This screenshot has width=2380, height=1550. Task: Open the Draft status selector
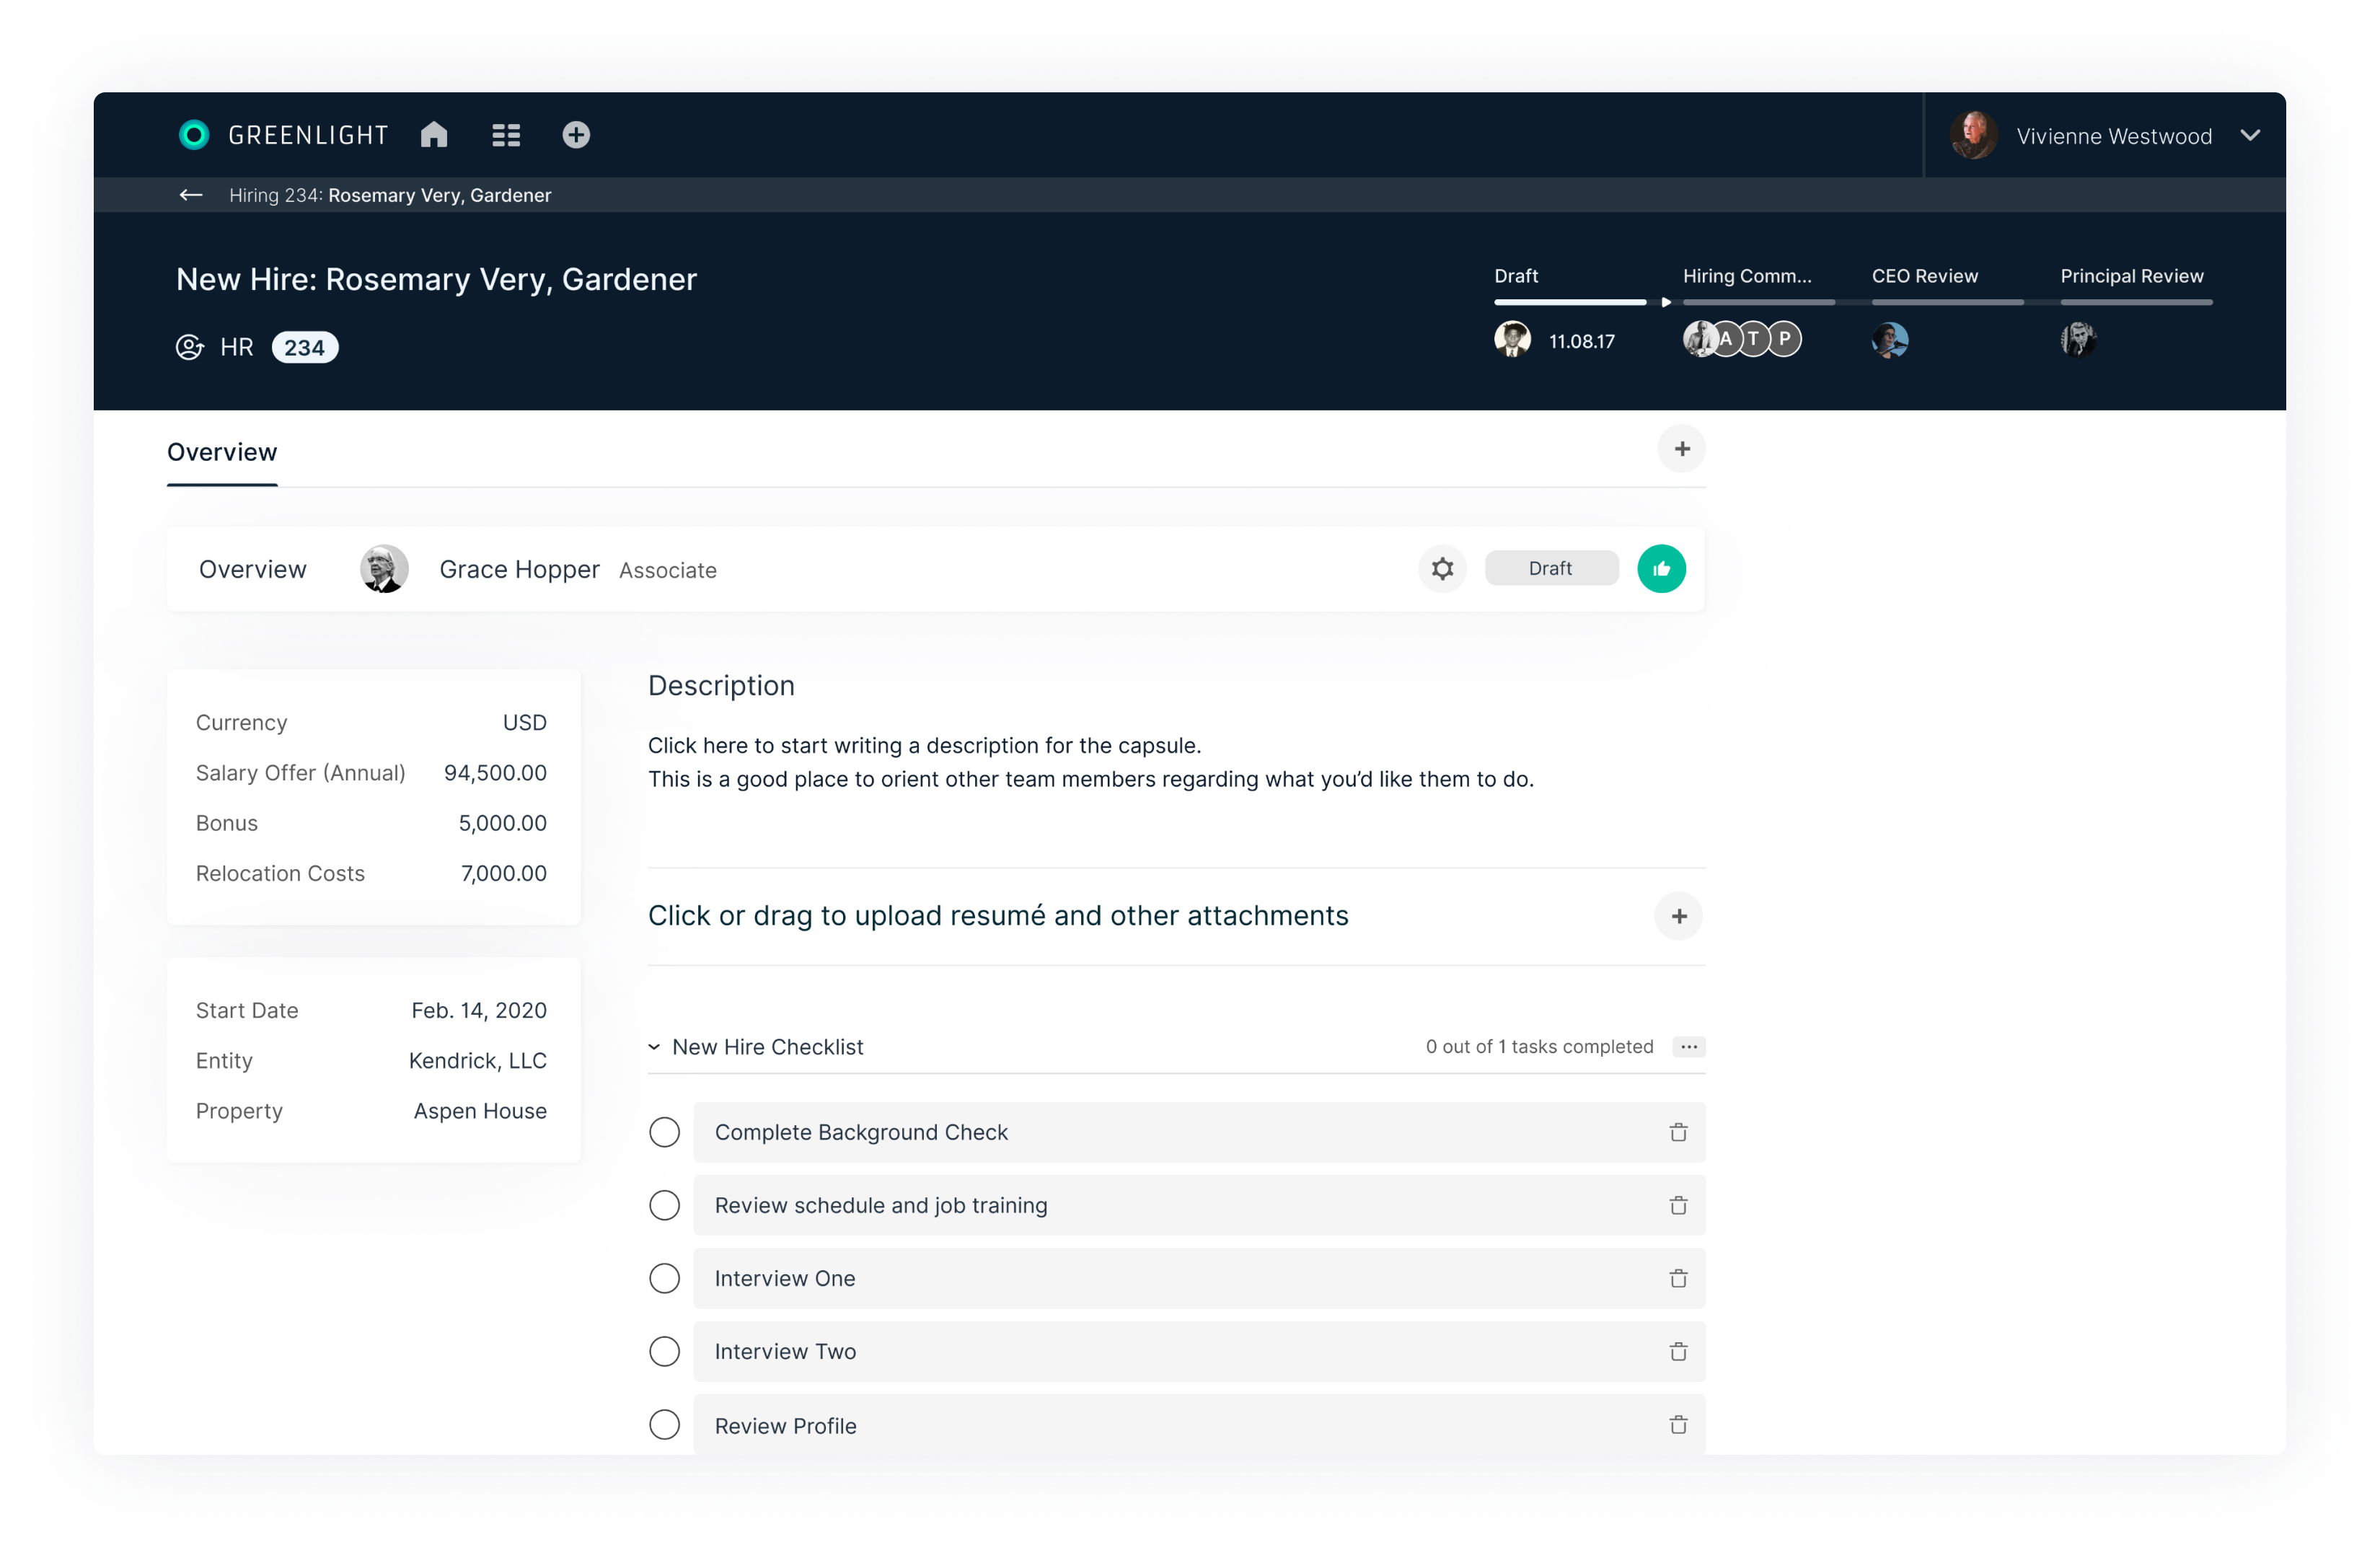point(1551,568)
